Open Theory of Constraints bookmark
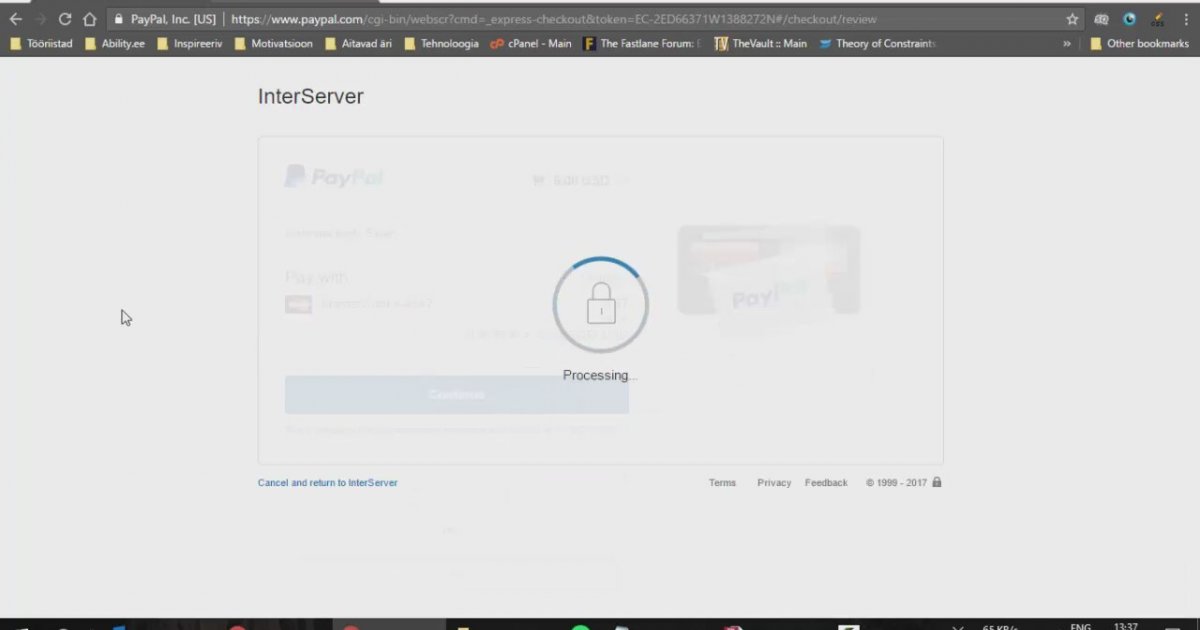This screenshot has height=630, width=1200. [x=877, y=44]
